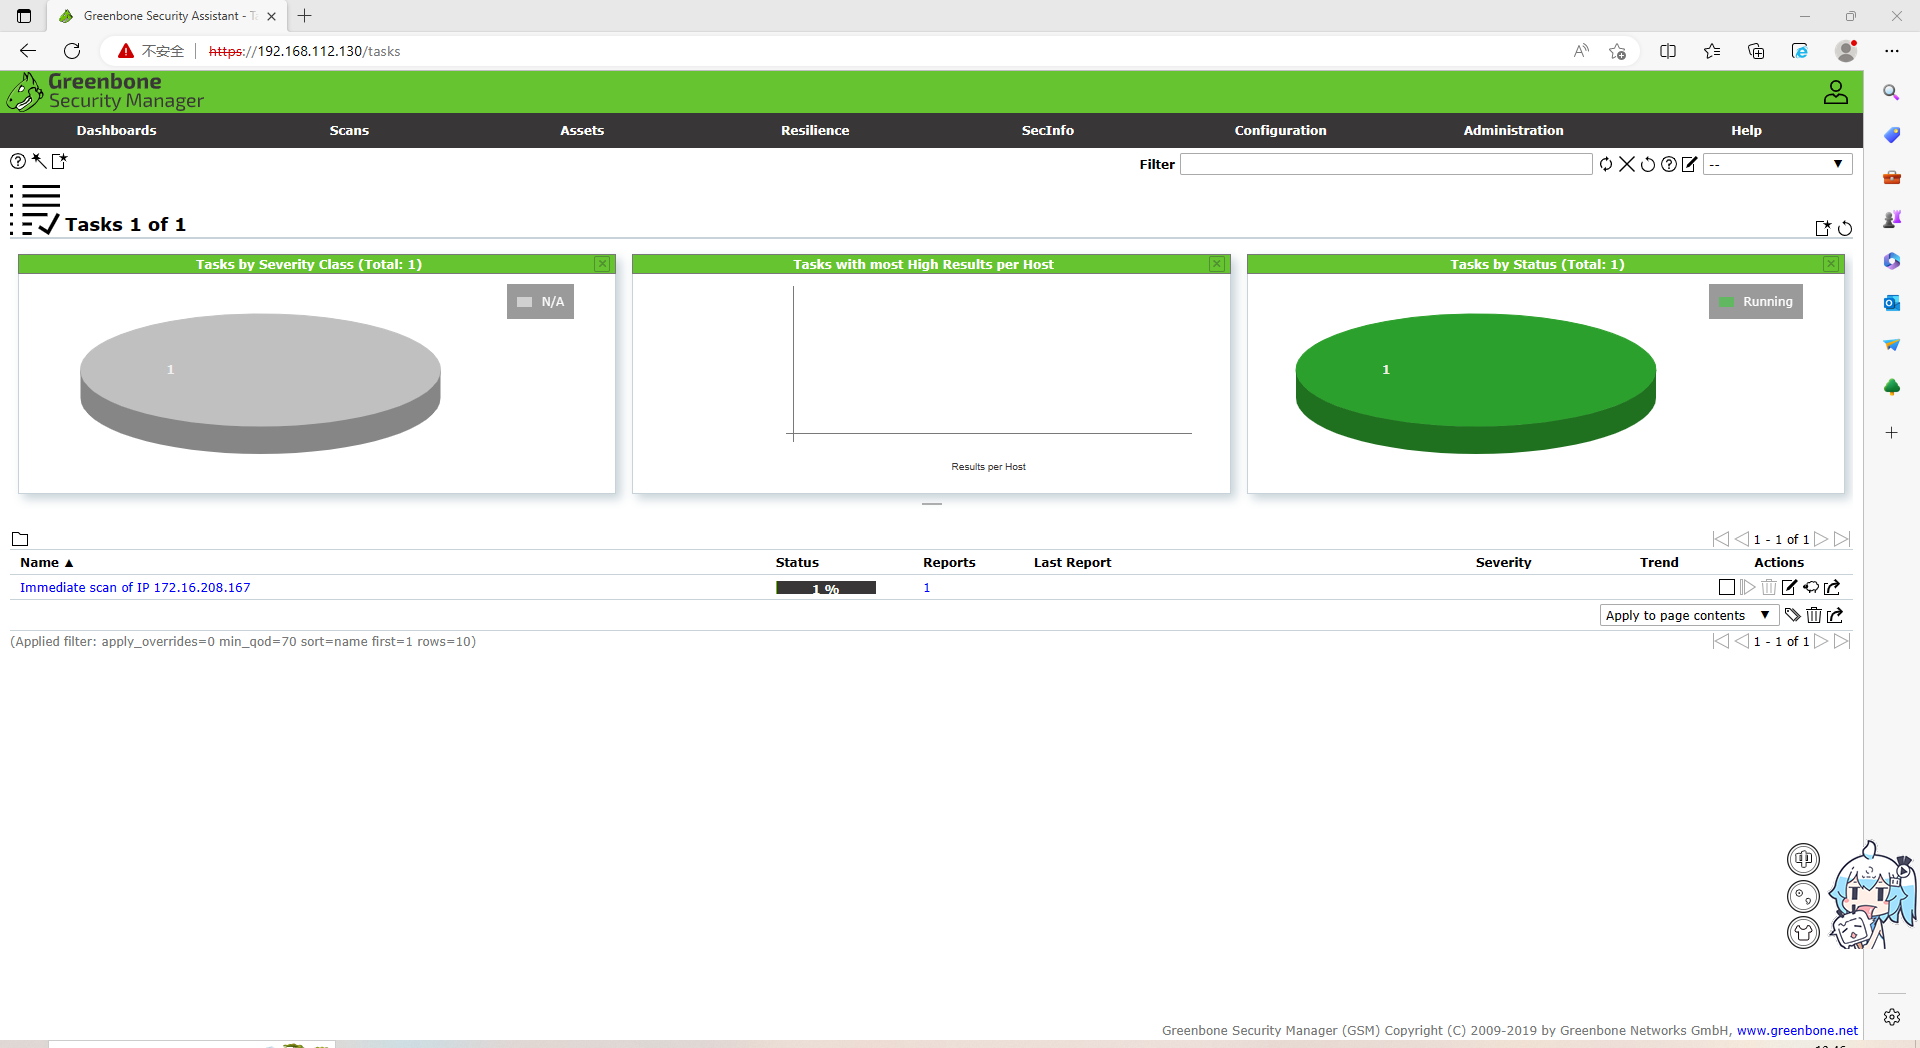Open the Scans menu

[349, 130]
